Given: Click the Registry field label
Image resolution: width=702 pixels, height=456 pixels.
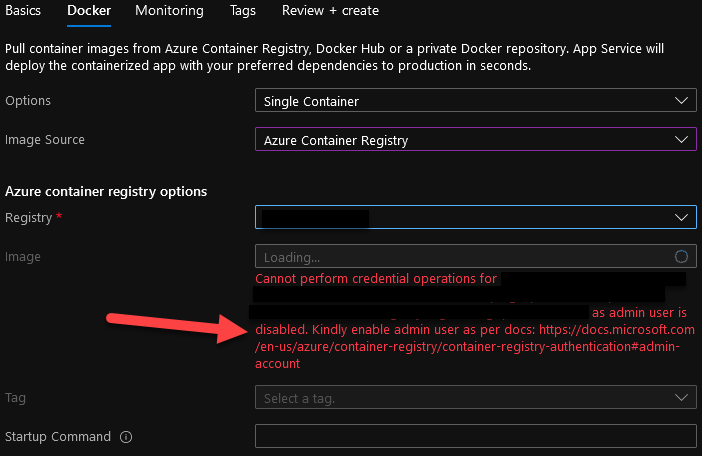Looking at the screenshot, I should pyautogui.click(x=27, y=217).
